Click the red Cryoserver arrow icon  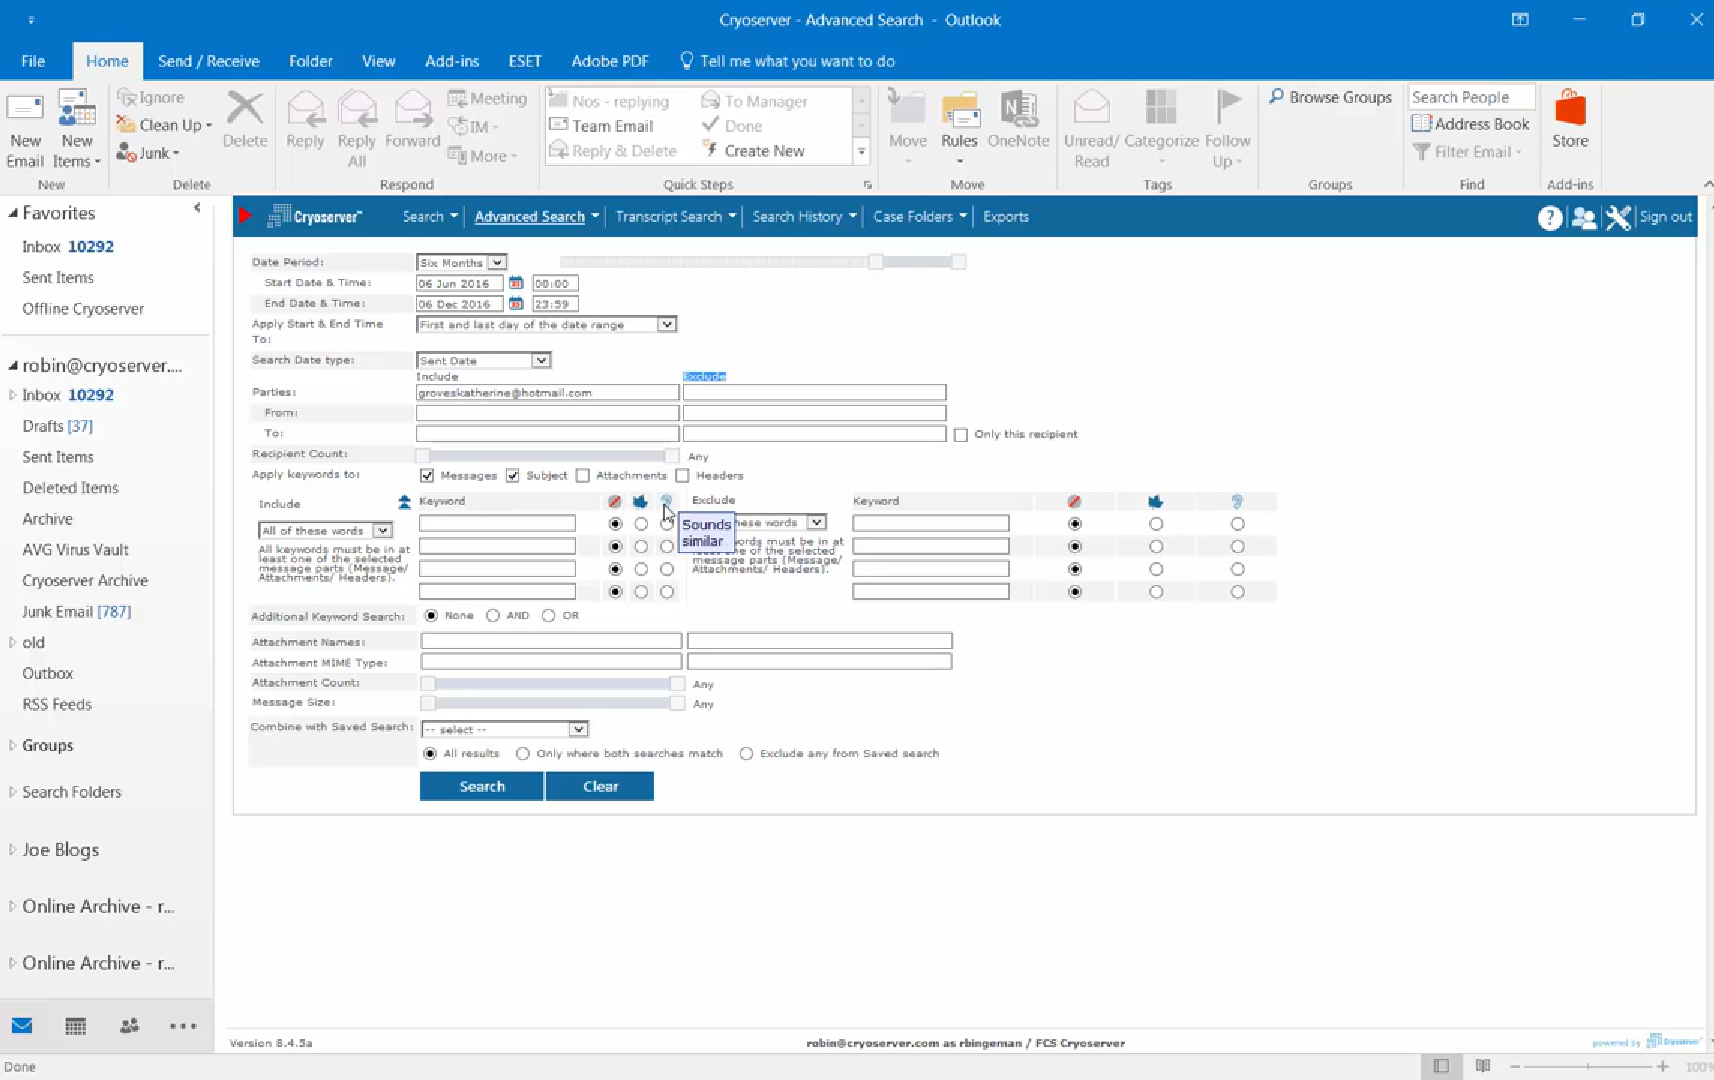pyautogui.click(x=244, y=216)
